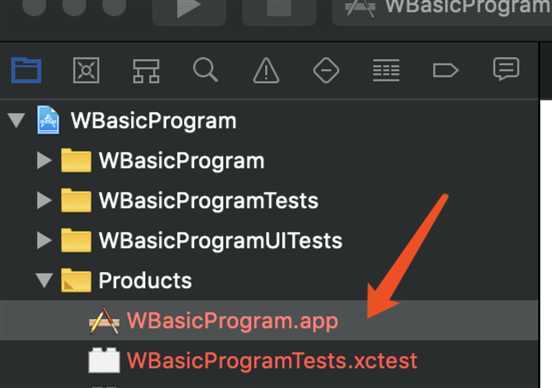Viewport: 552px width, 388px height.
Task: Expand the WBasicProgramTests folder
Action: 44,200
